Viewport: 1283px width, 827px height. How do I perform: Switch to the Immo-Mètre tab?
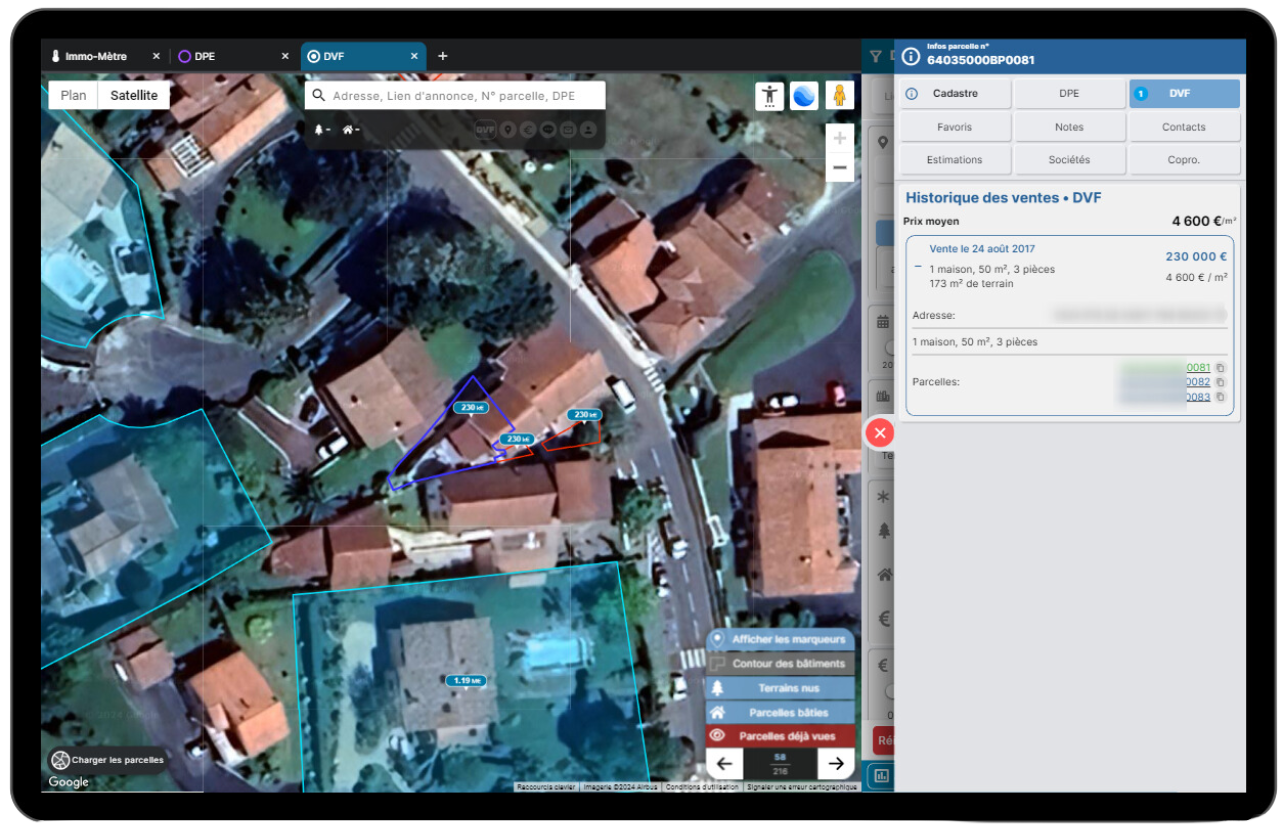click(x=96, y=56)
